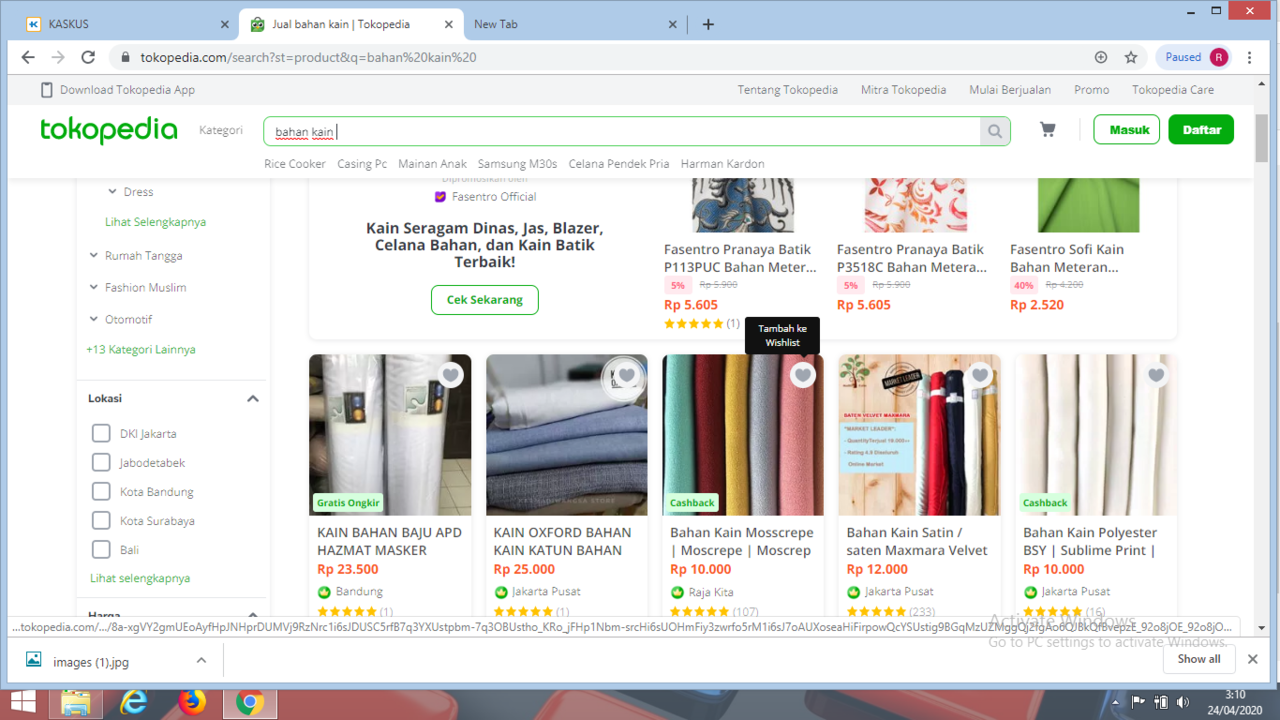Check the Jabodetabek location box
The width and height of the screenshot is (1280, 720).
pos(100,462)
